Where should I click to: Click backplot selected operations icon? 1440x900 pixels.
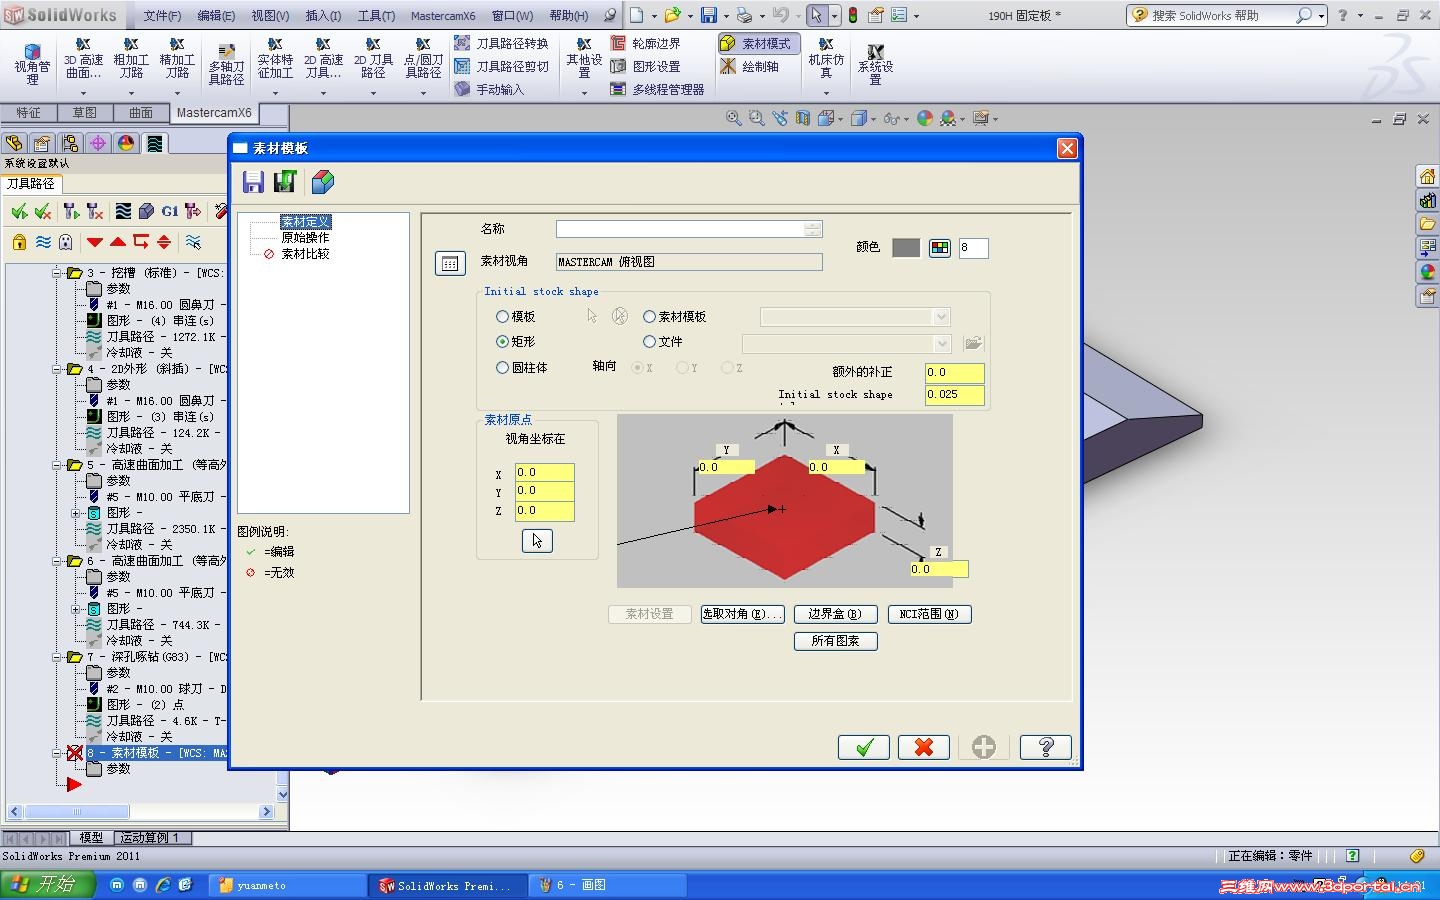[123, 211]
